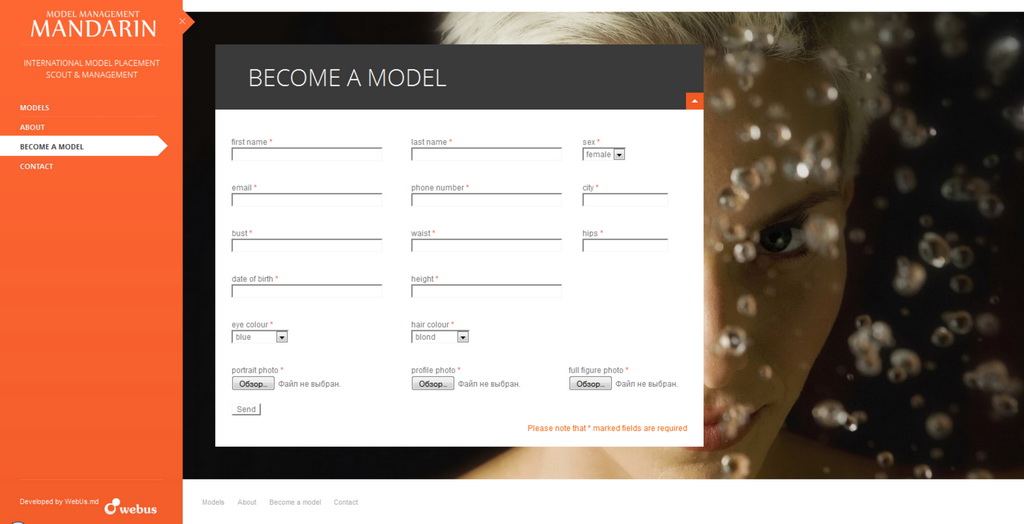This screenshot has width=1024, height=524.
Task: Click the footer Contact link
Action: [346, 502]
